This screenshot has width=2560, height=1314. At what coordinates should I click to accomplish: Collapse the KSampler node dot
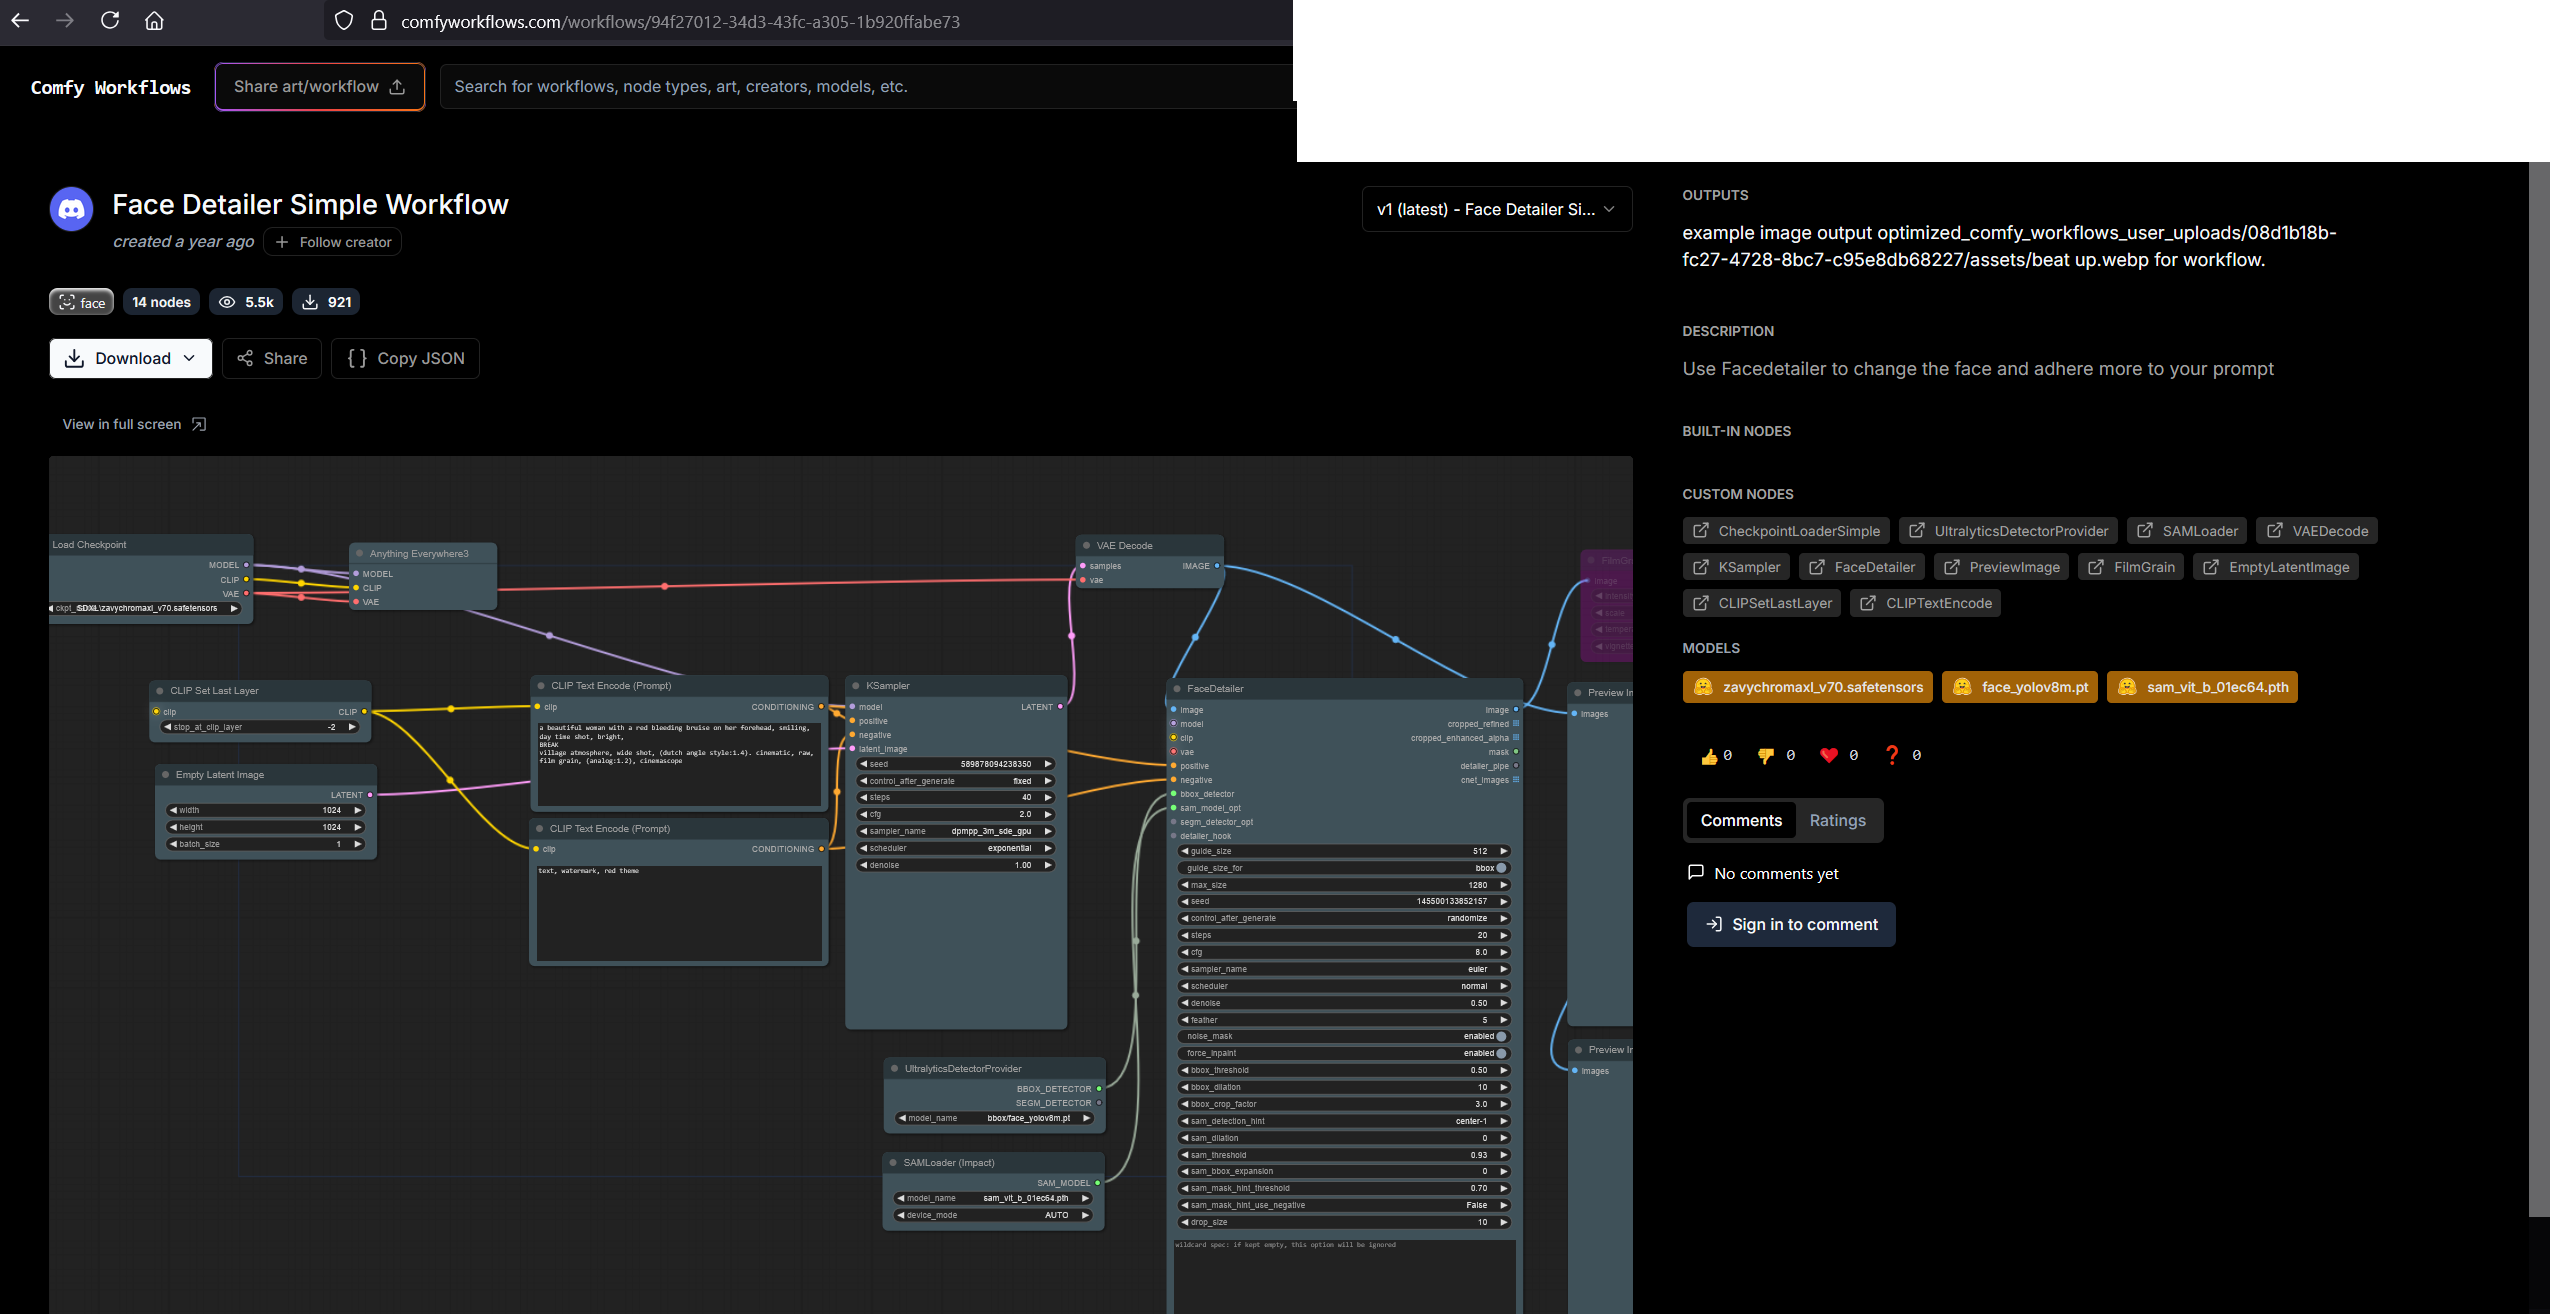[x=856, y=686]
